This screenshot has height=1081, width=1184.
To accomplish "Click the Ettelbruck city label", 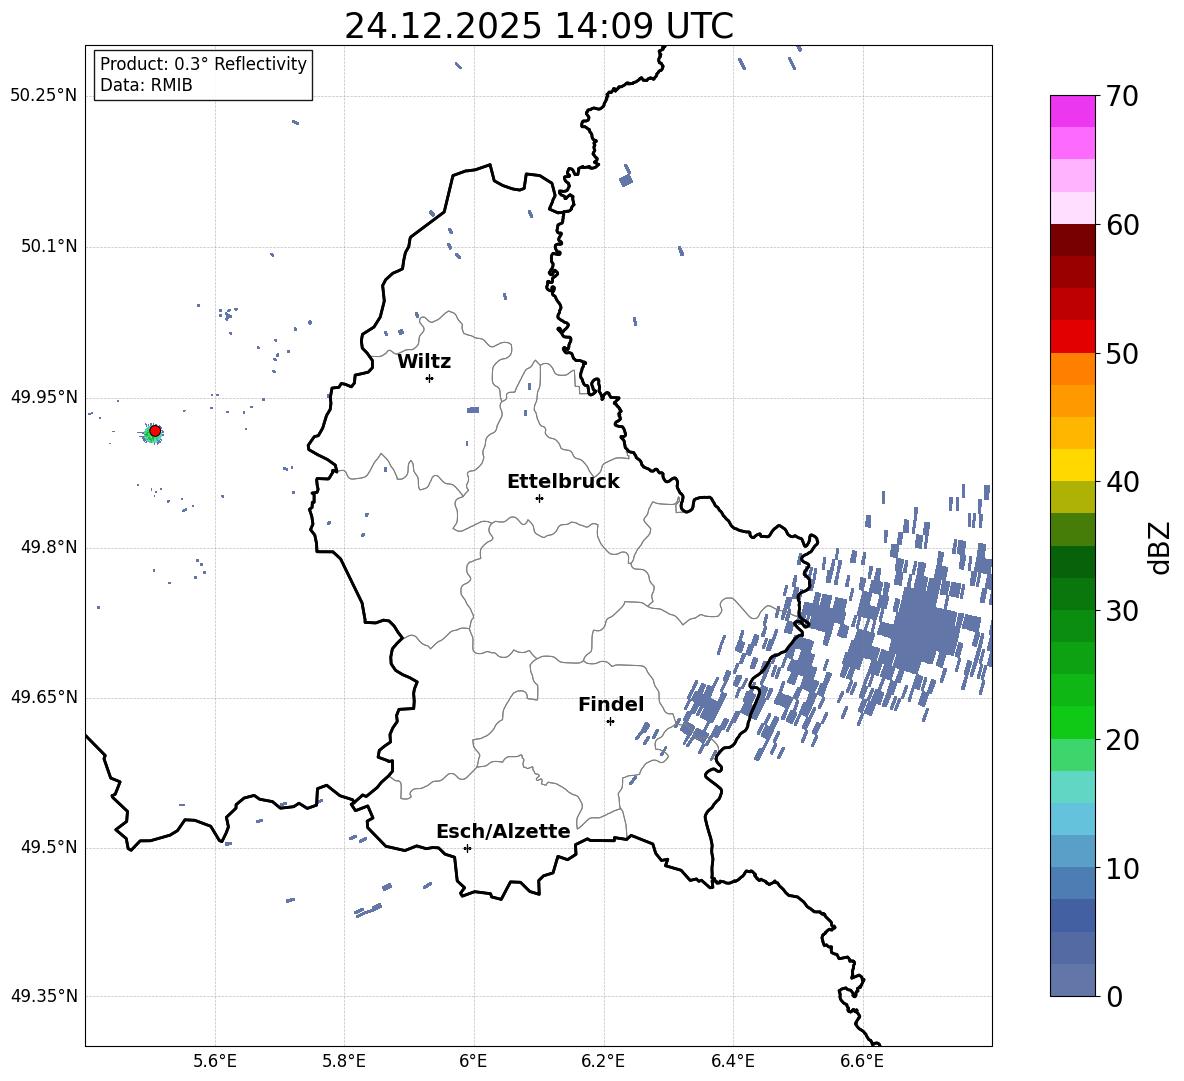I will pyautogui.click(x=563, y=482).
